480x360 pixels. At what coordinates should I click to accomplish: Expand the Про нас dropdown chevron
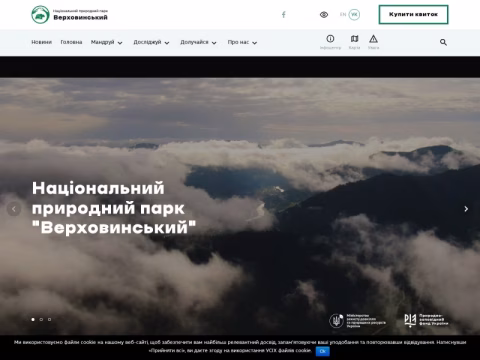(x=255, y=43)
